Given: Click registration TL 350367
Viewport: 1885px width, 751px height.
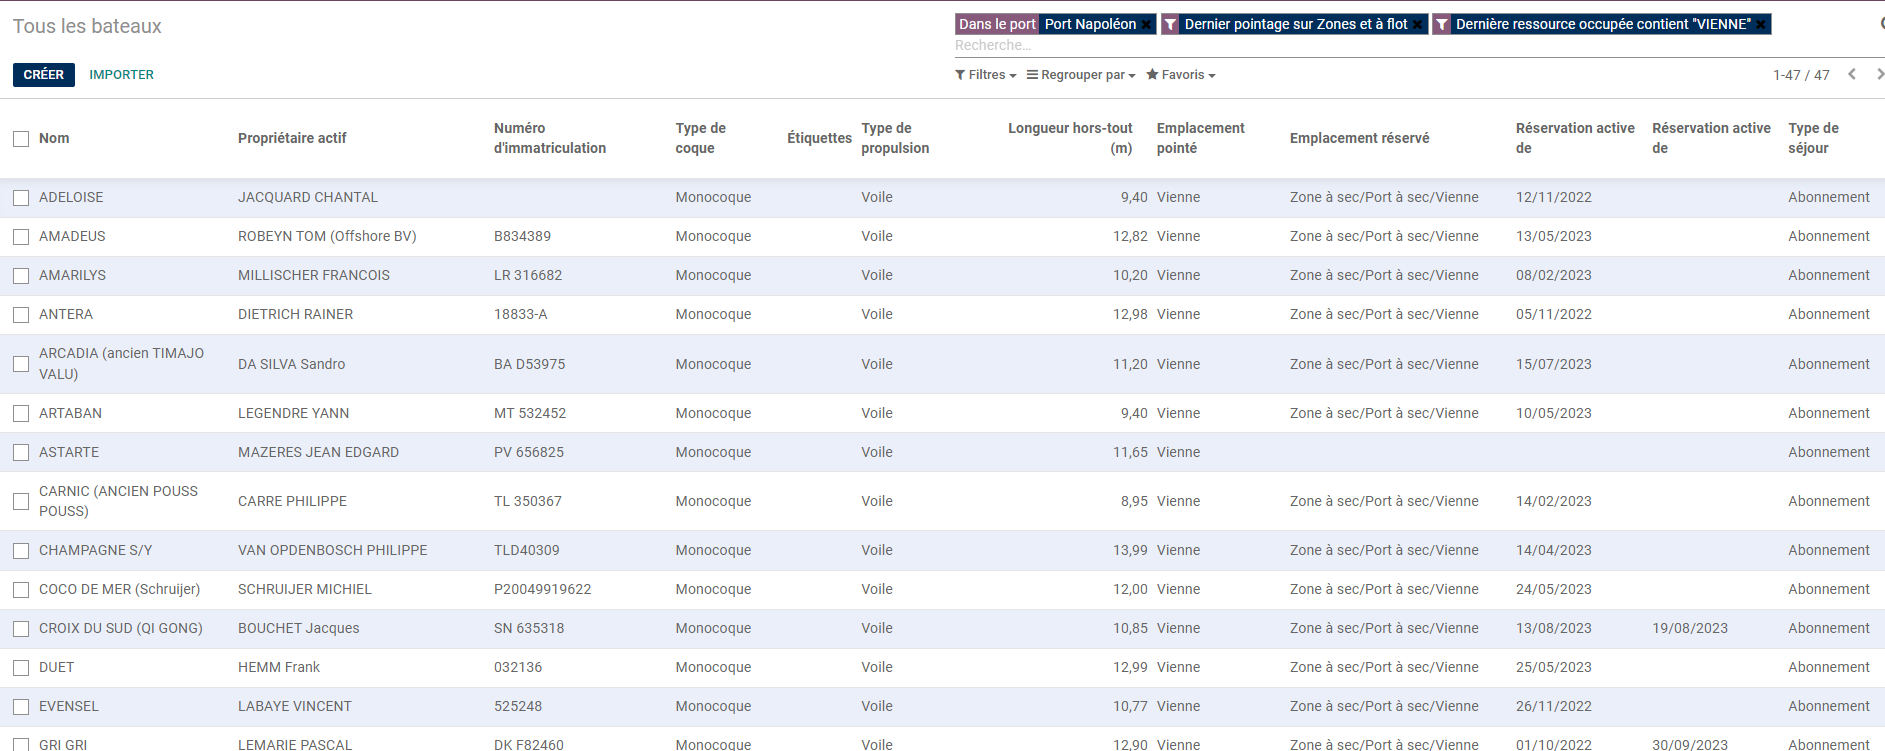Looking at the screenshot, I should tap(528, 501).
